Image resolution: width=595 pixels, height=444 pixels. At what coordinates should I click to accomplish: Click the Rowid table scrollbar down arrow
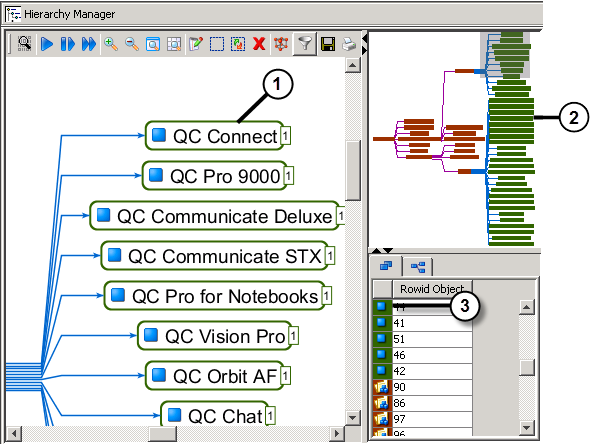click(527, 427)
